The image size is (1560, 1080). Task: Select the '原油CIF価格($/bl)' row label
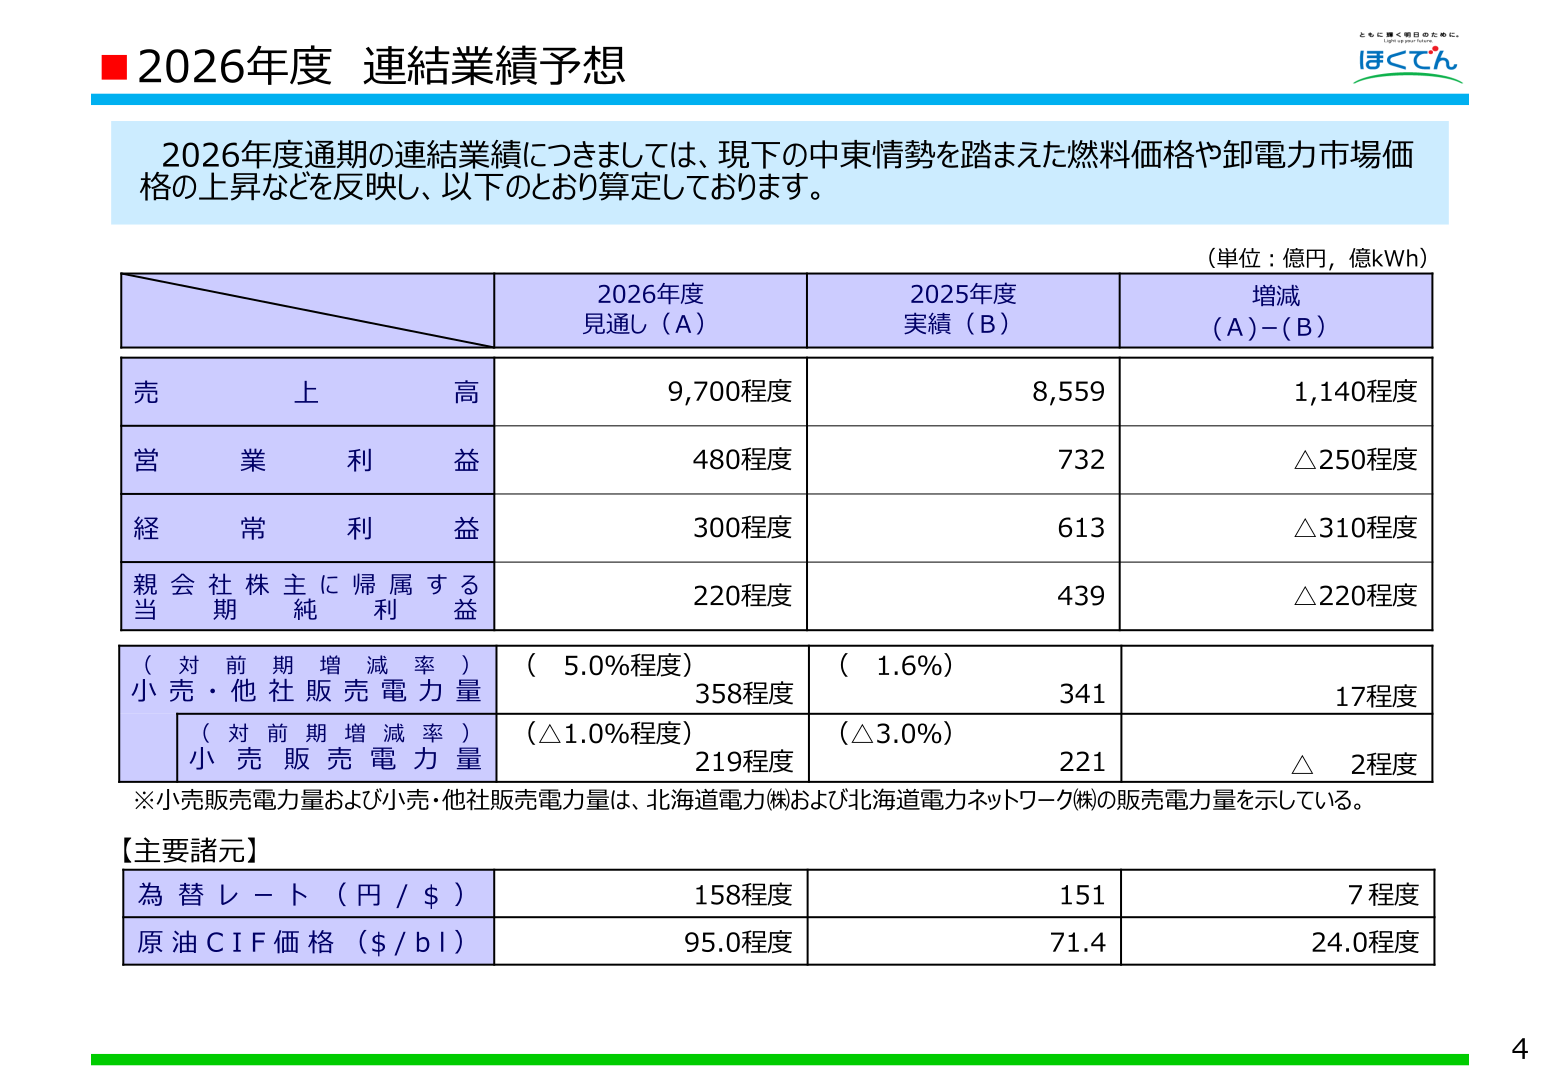click(x=308, y=942)
